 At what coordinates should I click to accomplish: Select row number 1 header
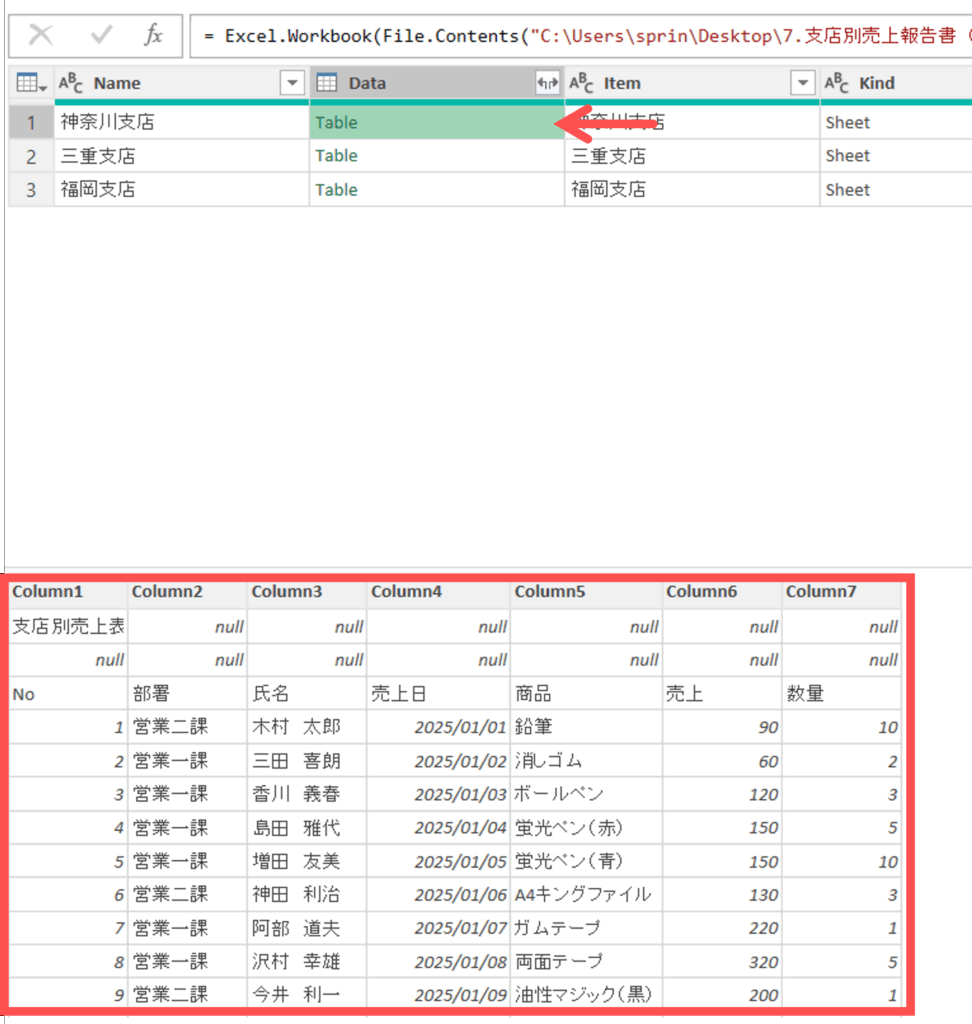click(x=31, y=123)
